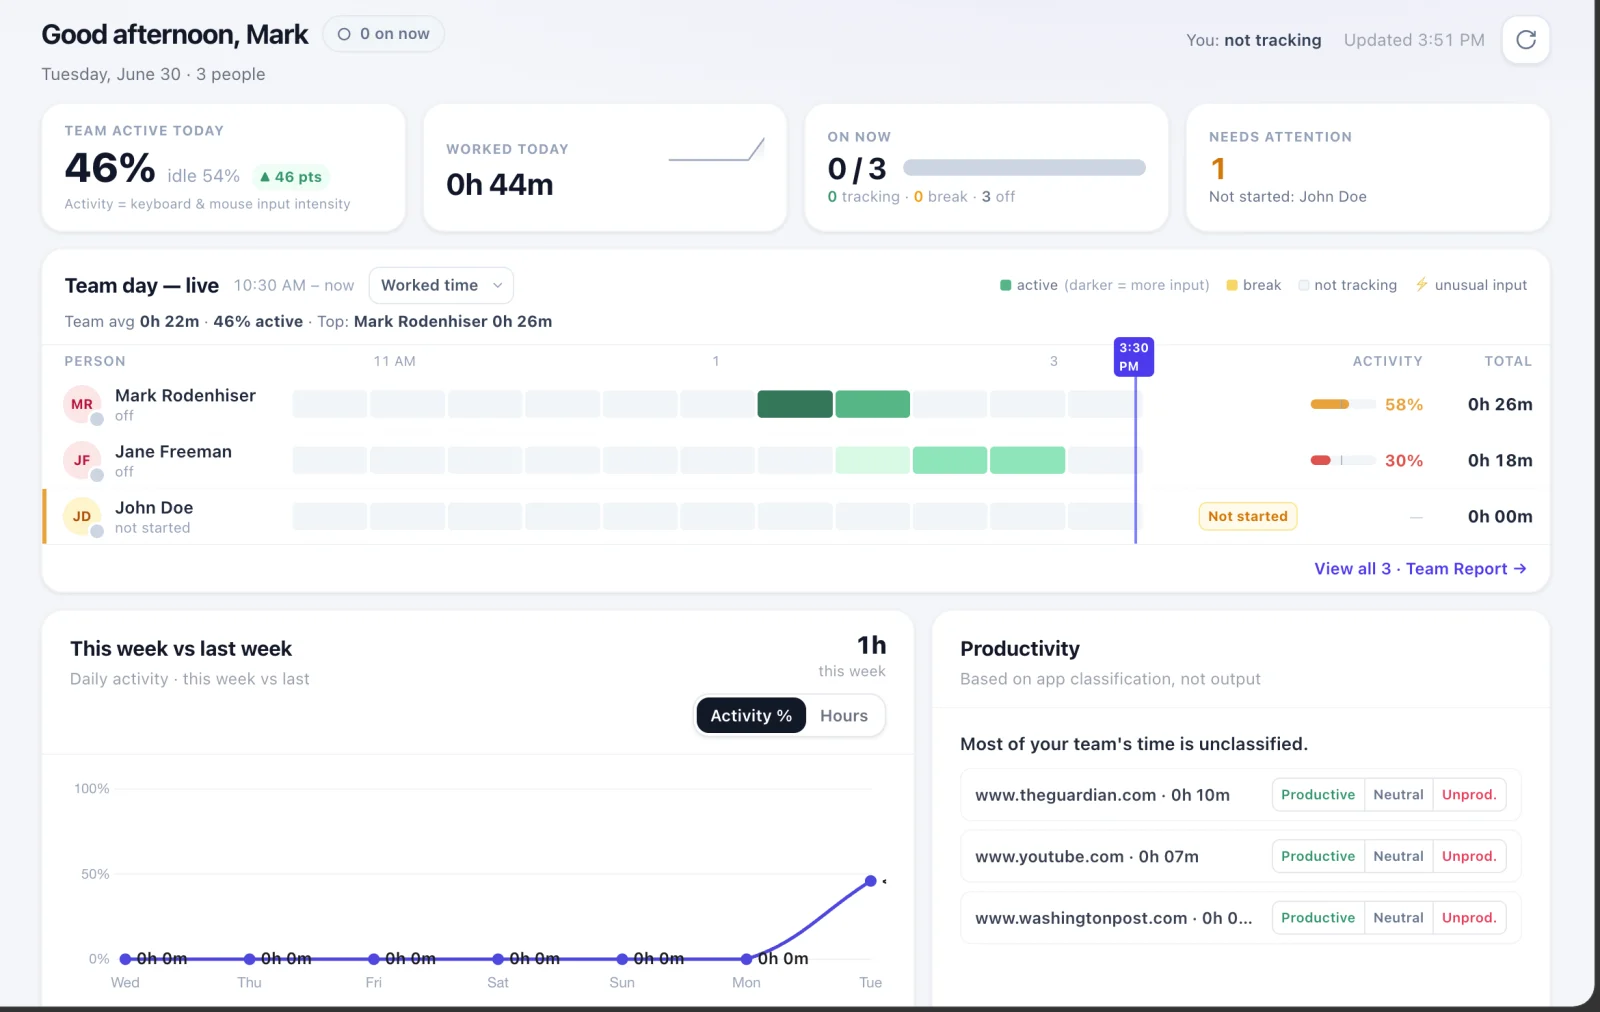
Task: Mark theguardian.com as Unprod.
Action: pos(1469,795)
